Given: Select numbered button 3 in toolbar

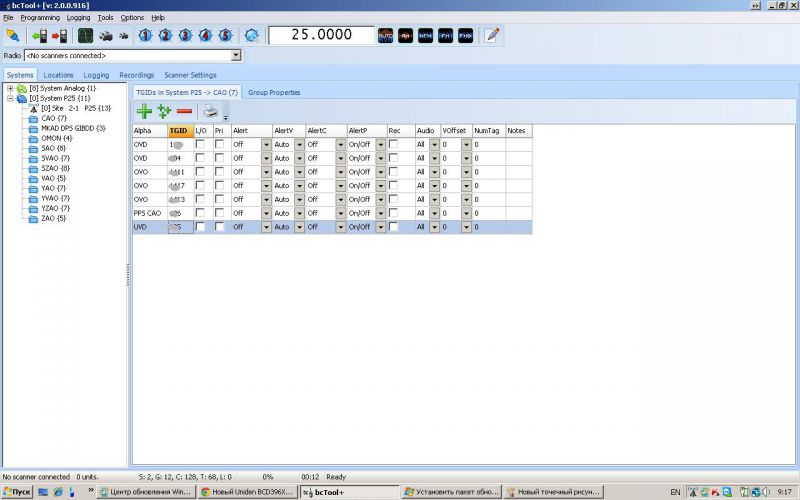Looking at the screenshot, I should click(185, 36).
